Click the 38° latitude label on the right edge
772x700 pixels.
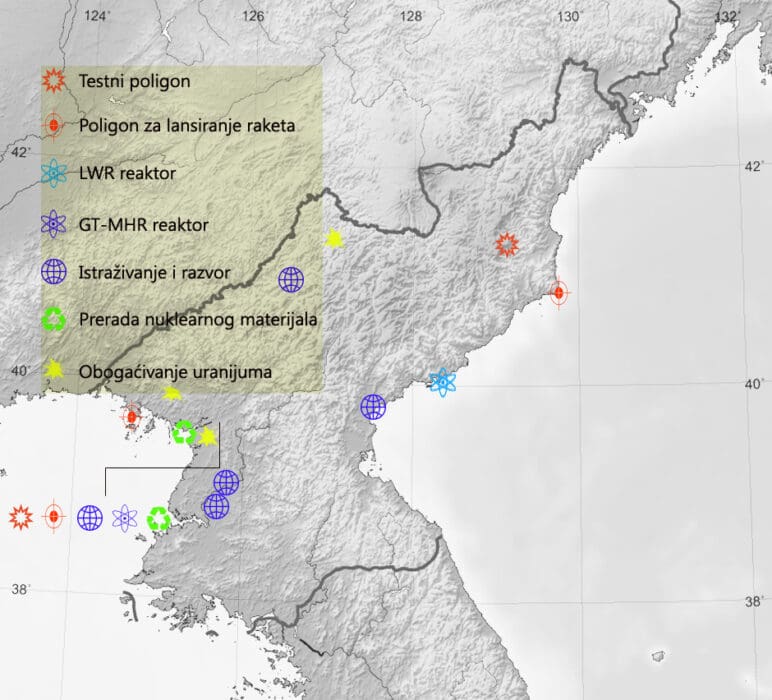tap(754, 600)
